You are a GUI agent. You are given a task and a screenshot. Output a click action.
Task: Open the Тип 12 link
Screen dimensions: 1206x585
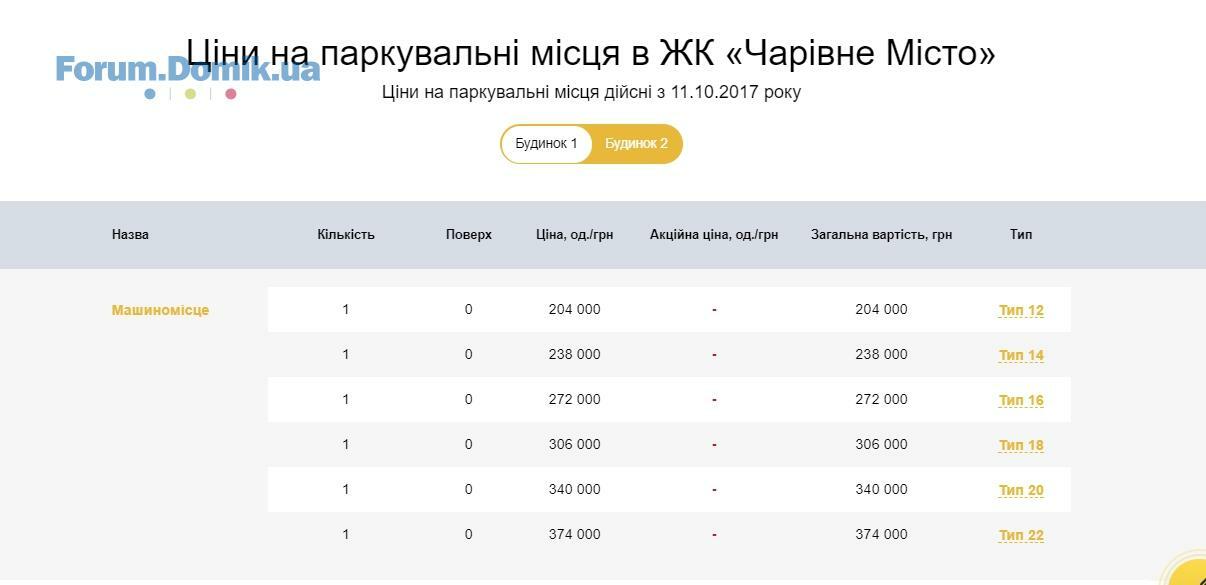tap(1021, 310)
